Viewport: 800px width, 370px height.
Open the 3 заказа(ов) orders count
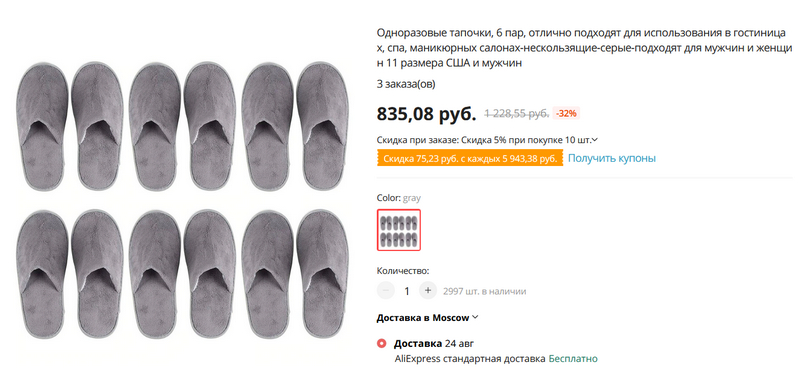406,84
